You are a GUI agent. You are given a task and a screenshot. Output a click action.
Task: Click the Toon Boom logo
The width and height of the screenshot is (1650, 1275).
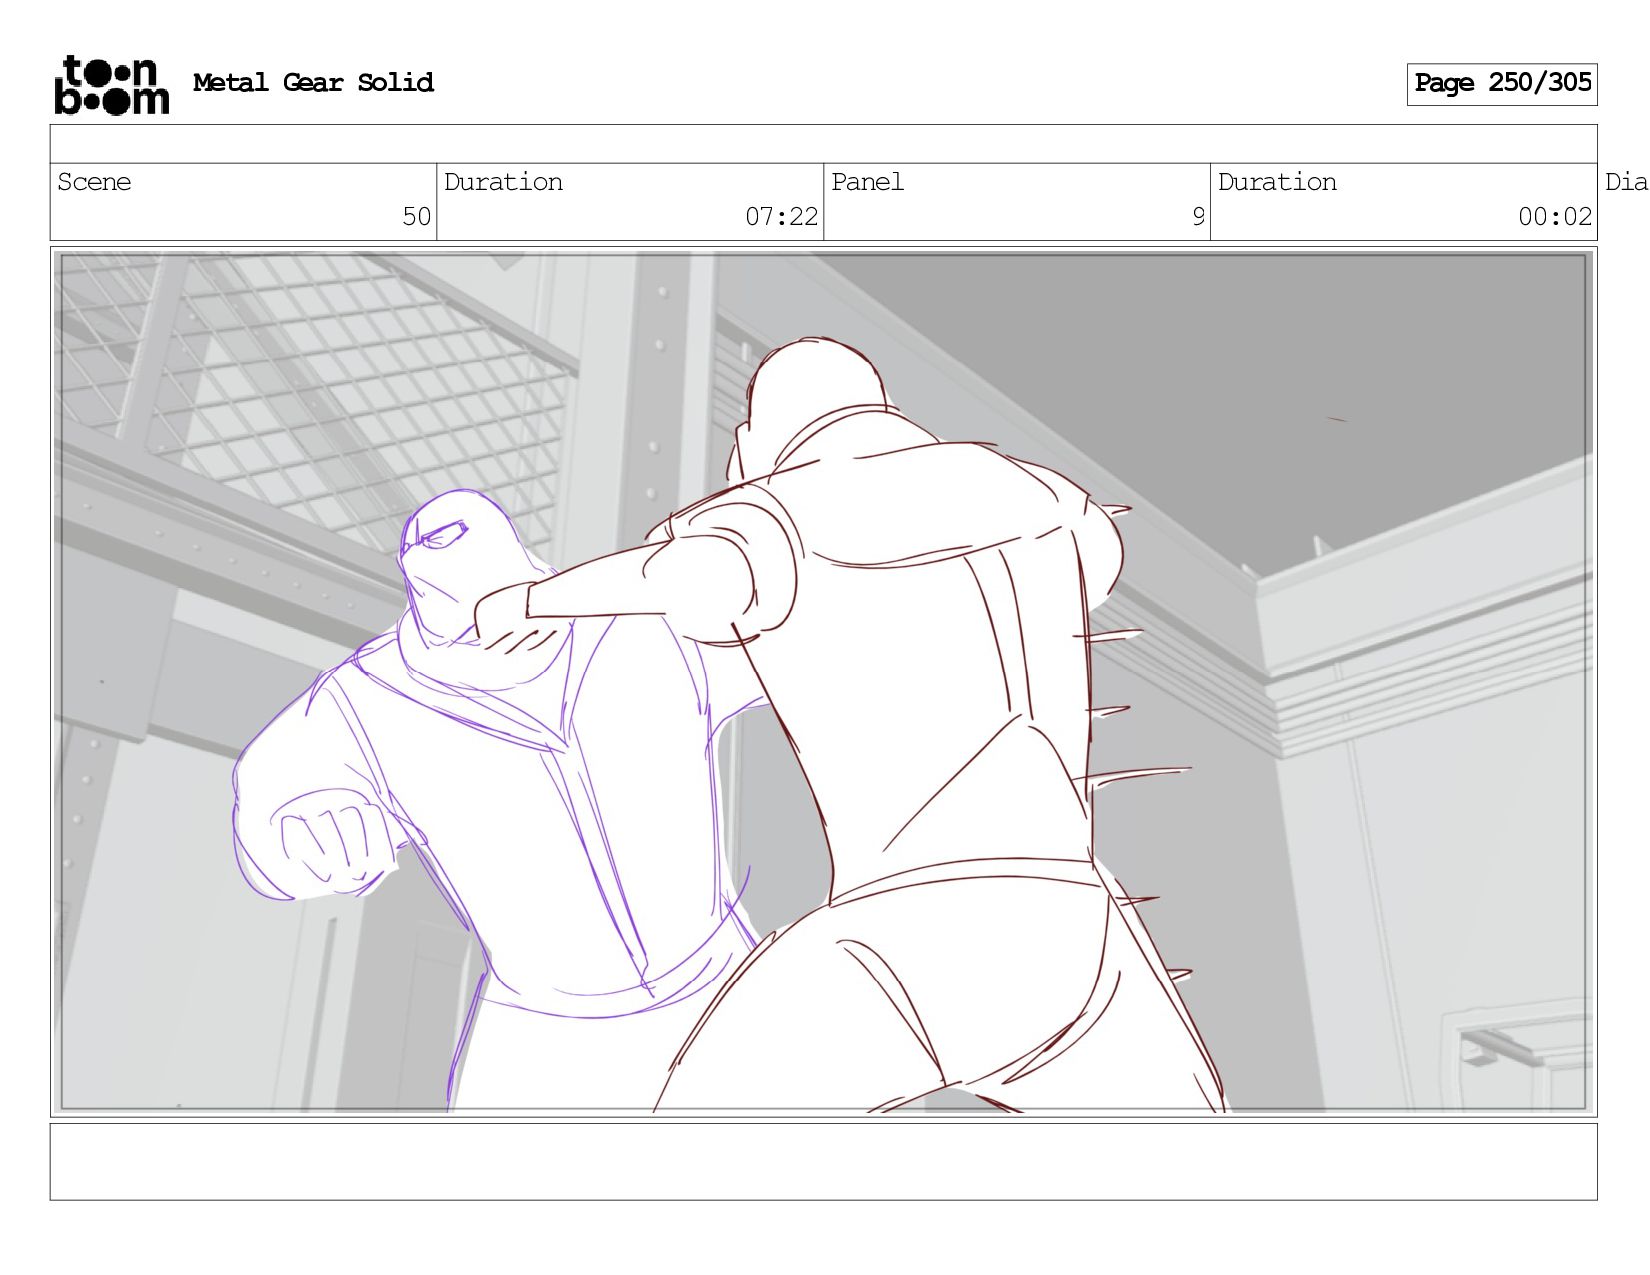coord(112,85)
